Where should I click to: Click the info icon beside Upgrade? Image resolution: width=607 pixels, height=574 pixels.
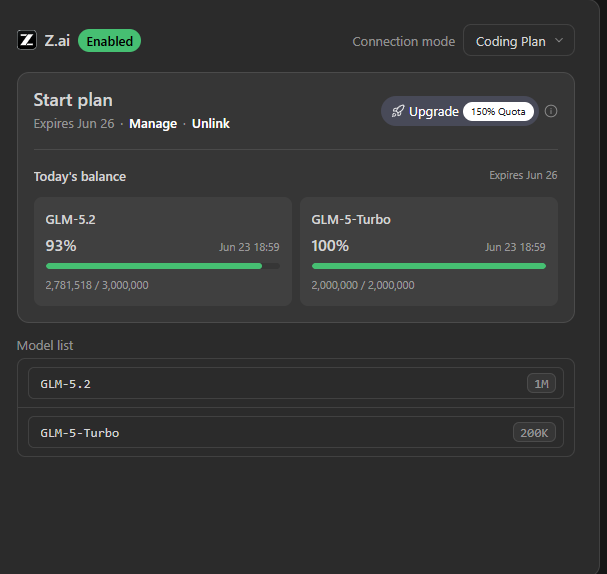(x=551, y=111)
